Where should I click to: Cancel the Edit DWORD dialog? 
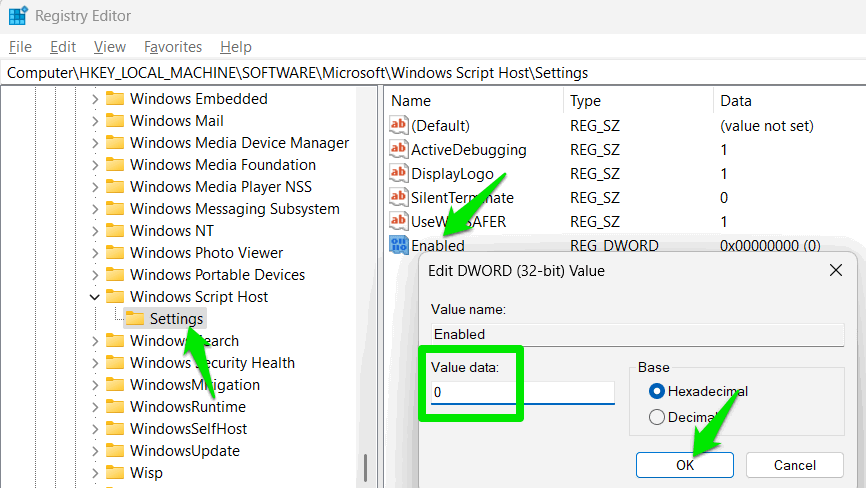(795, 465)
